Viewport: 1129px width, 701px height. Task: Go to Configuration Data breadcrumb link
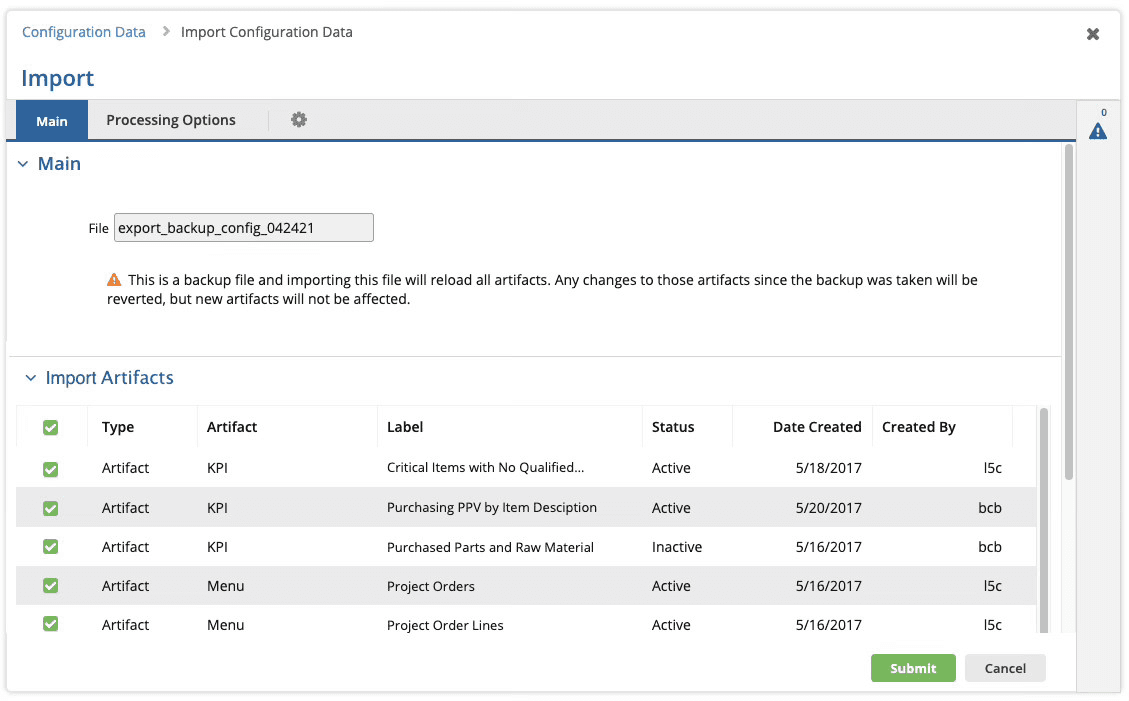pos(84,32)
